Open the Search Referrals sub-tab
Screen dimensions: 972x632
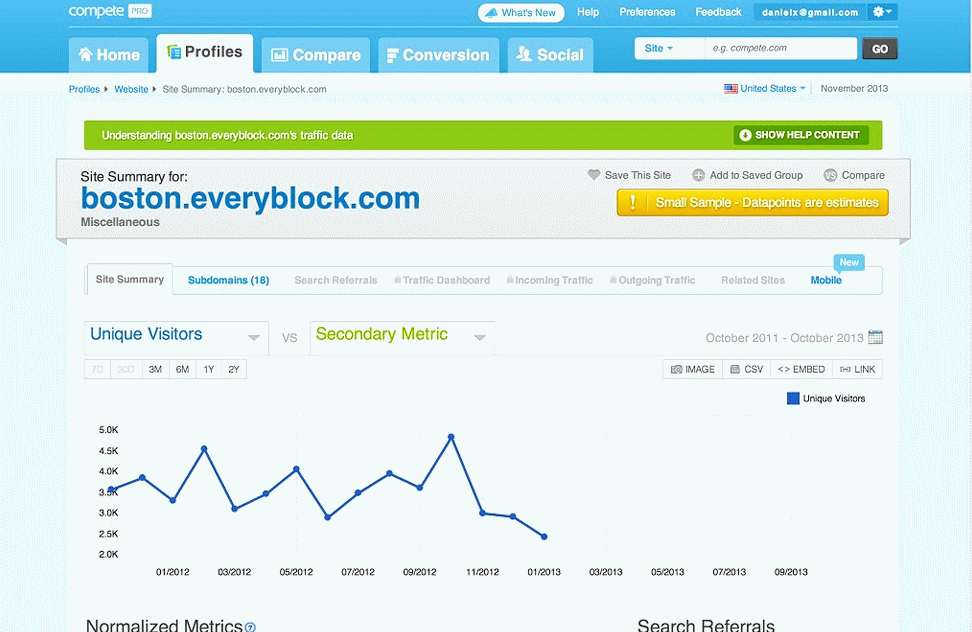pos(335,280)
